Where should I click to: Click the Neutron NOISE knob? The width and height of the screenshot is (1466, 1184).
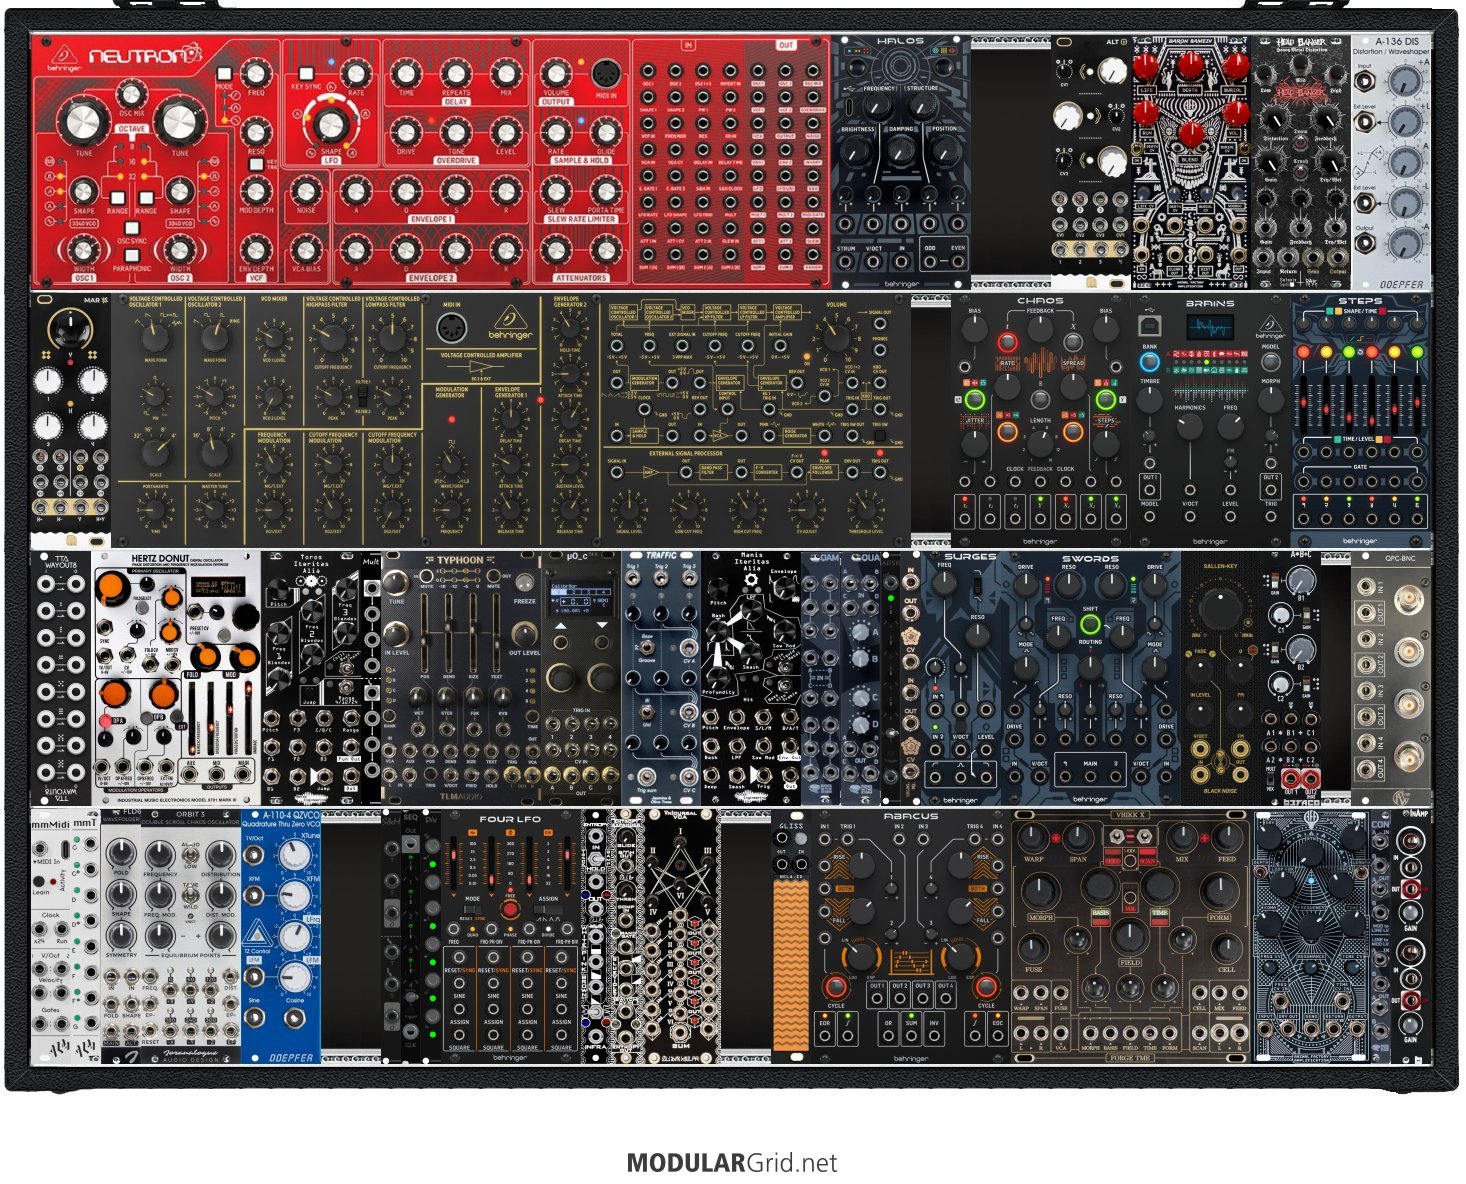click(x=306, y=189)
